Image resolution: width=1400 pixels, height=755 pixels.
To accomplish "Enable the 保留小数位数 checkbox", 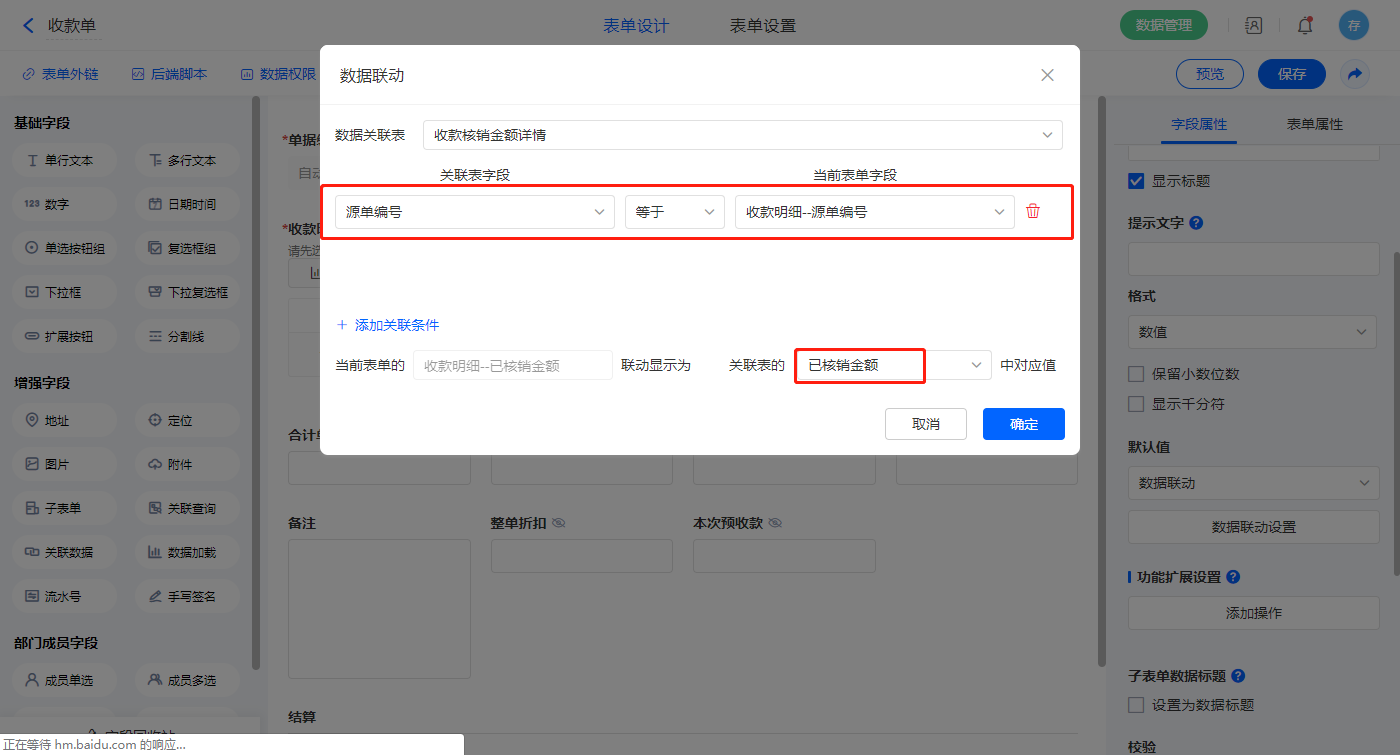I will [x=1136, y=374].
